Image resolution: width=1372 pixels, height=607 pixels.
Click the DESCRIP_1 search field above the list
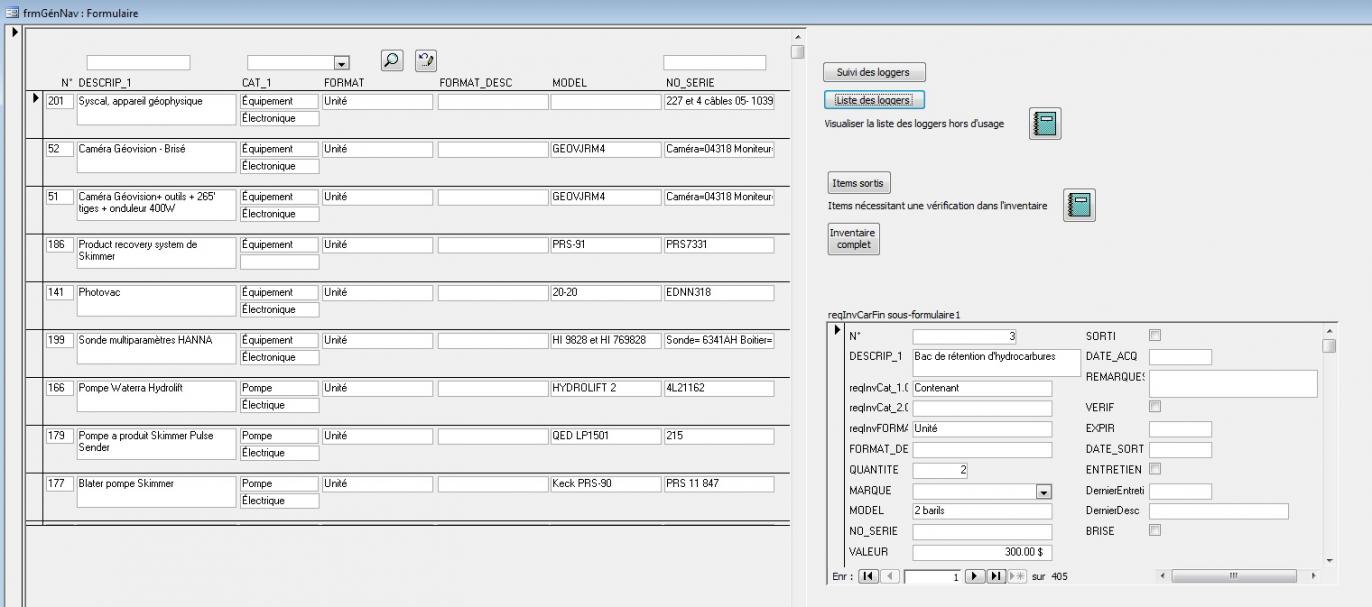(x=138, y=62)
